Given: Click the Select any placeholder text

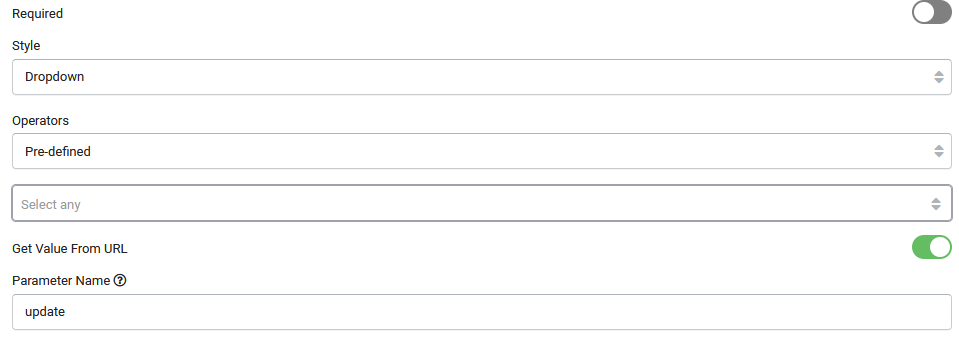Looking at the screenshot, I should click(x=51, y=205).
